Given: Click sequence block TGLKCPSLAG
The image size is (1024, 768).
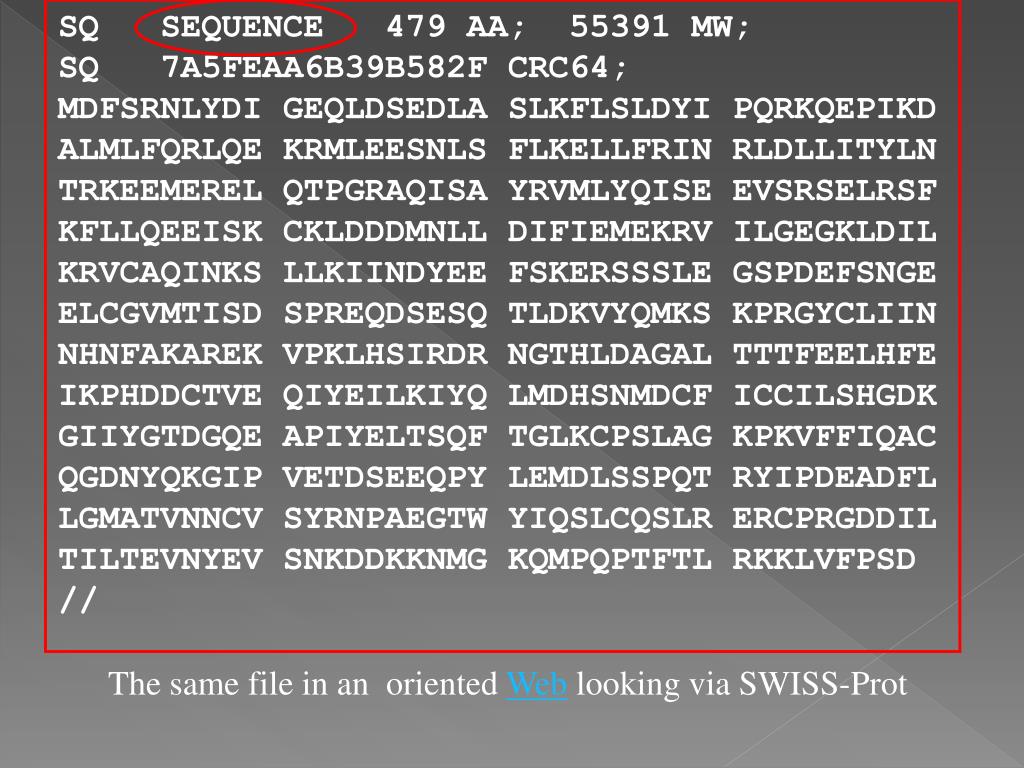Looking at the screenshot, I should [610, 436].
